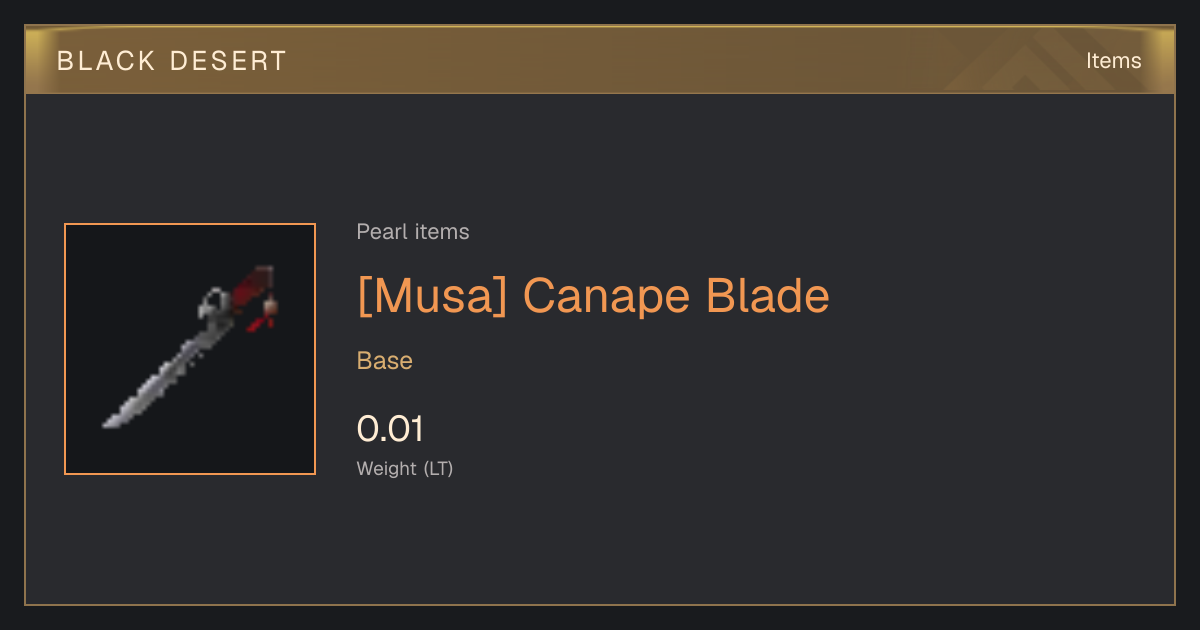Select the red tassel on the sword hilt
The width and height of the screenshot is (1200, 630).
coord(264,322)
